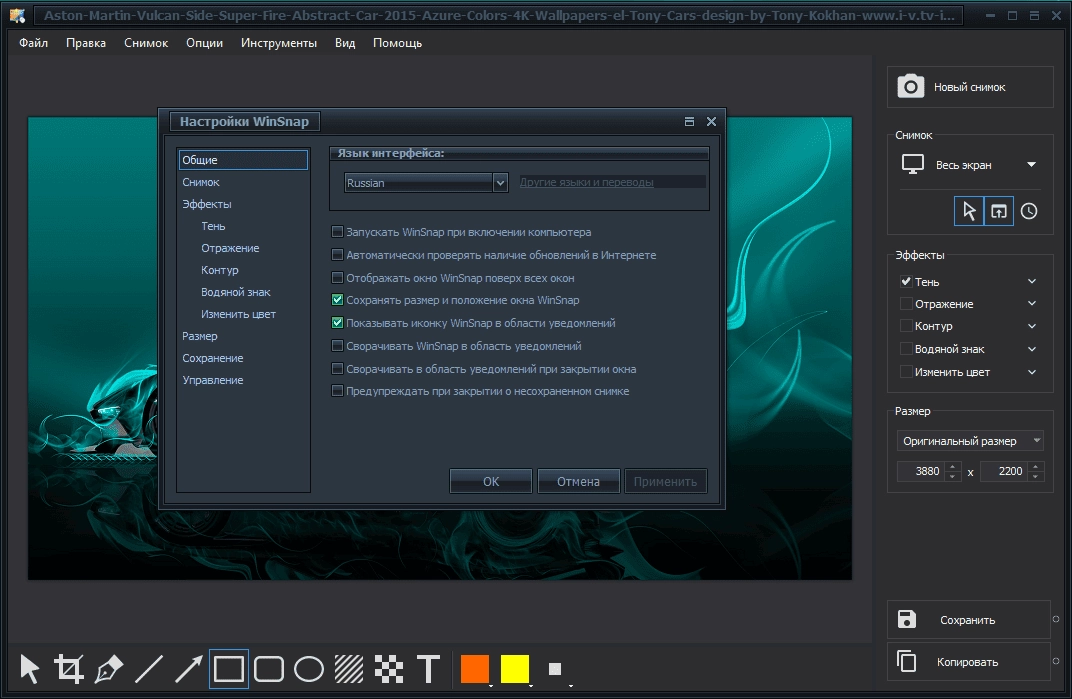This screenshot has width=1072, height=699.
Task: Click OK in WinSnap settings dialog
Action: (491, 481)
